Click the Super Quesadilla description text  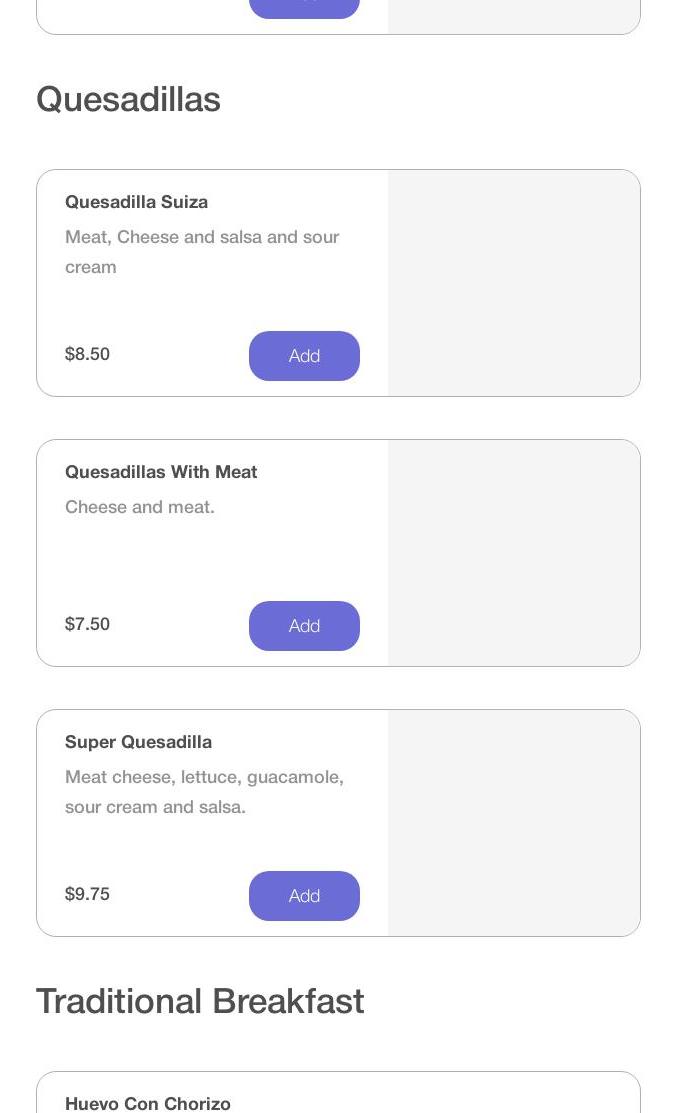pyautogui.click(x=204, y=792)
